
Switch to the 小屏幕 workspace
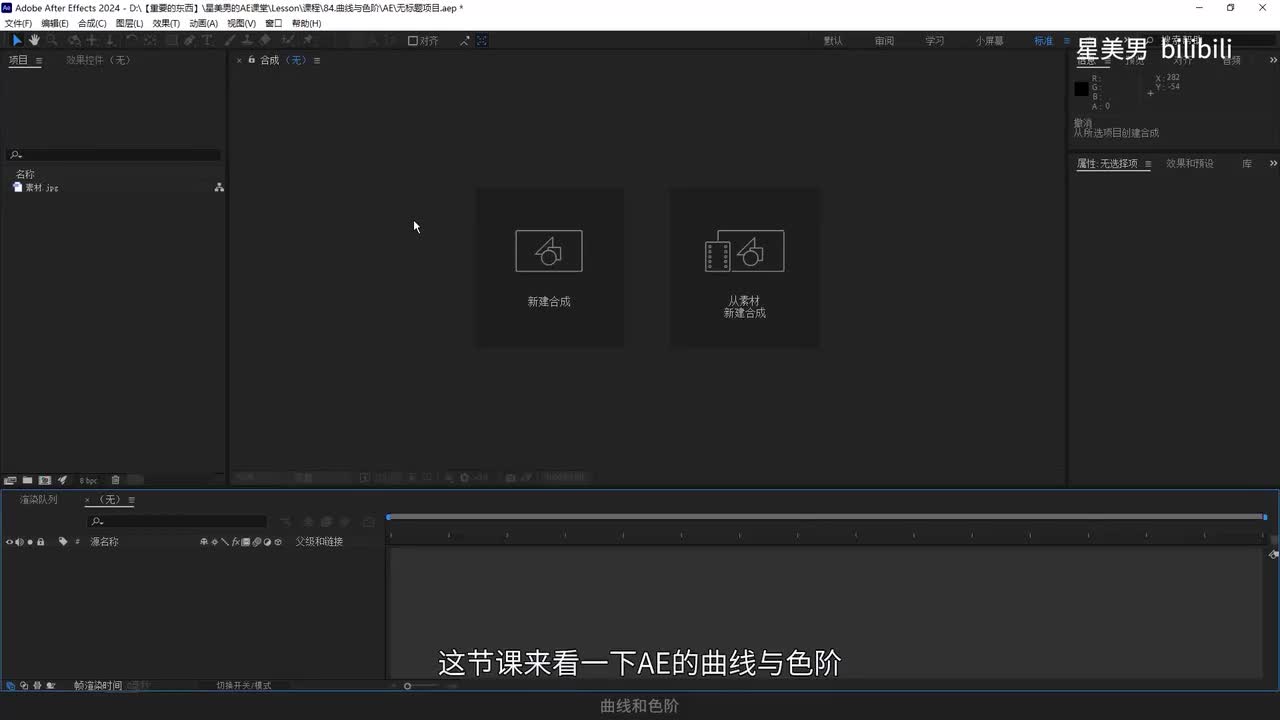tap(990, 41)
